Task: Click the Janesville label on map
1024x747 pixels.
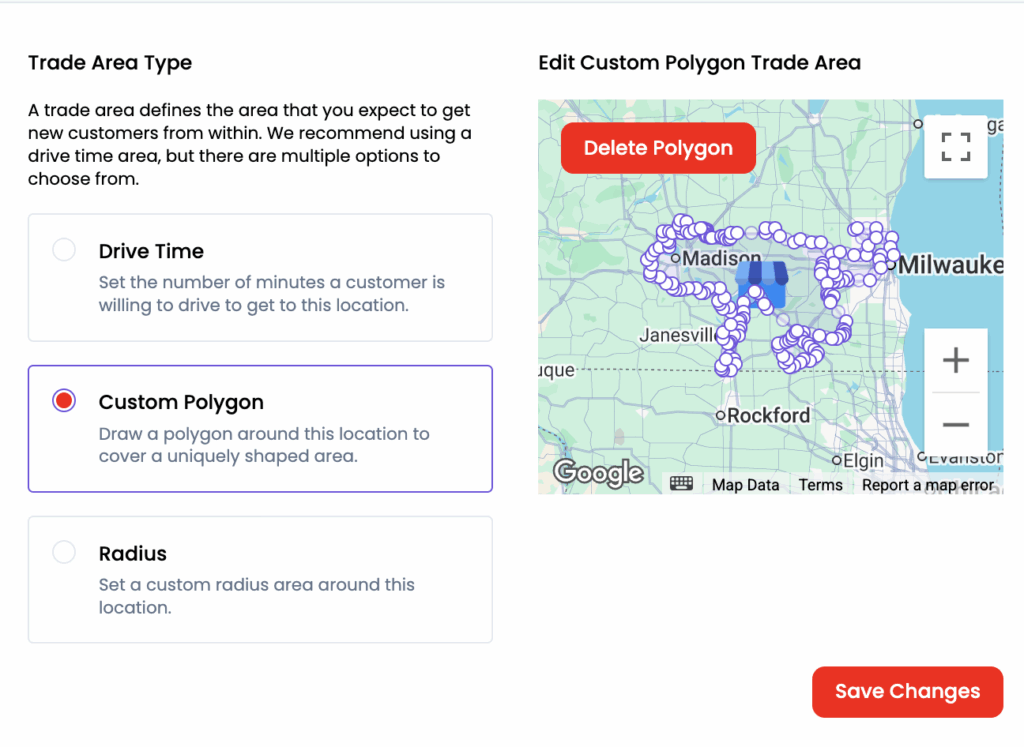Action: tap(677, 335)
